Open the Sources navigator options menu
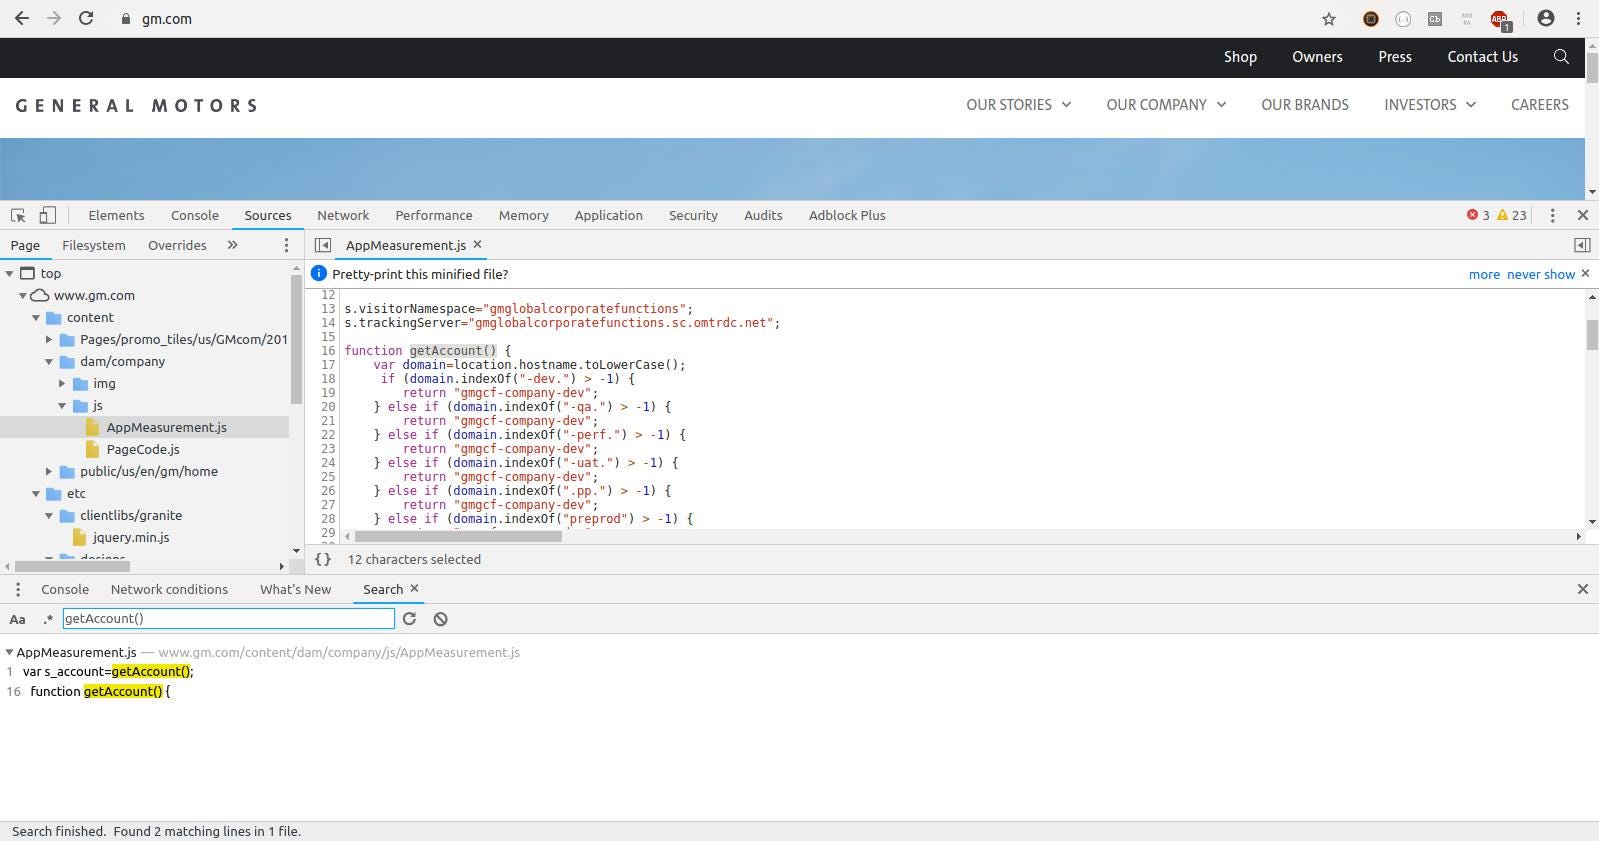Screen dimensions: 1599x841 286,245
